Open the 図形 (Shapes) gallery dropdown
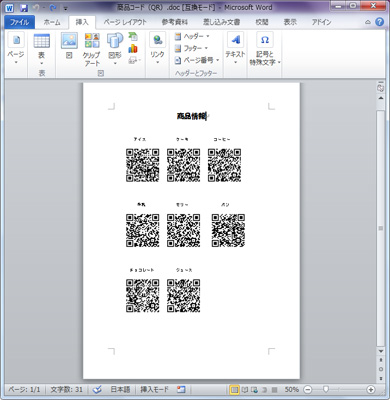The image size is (390, 400). click(115, 49)
